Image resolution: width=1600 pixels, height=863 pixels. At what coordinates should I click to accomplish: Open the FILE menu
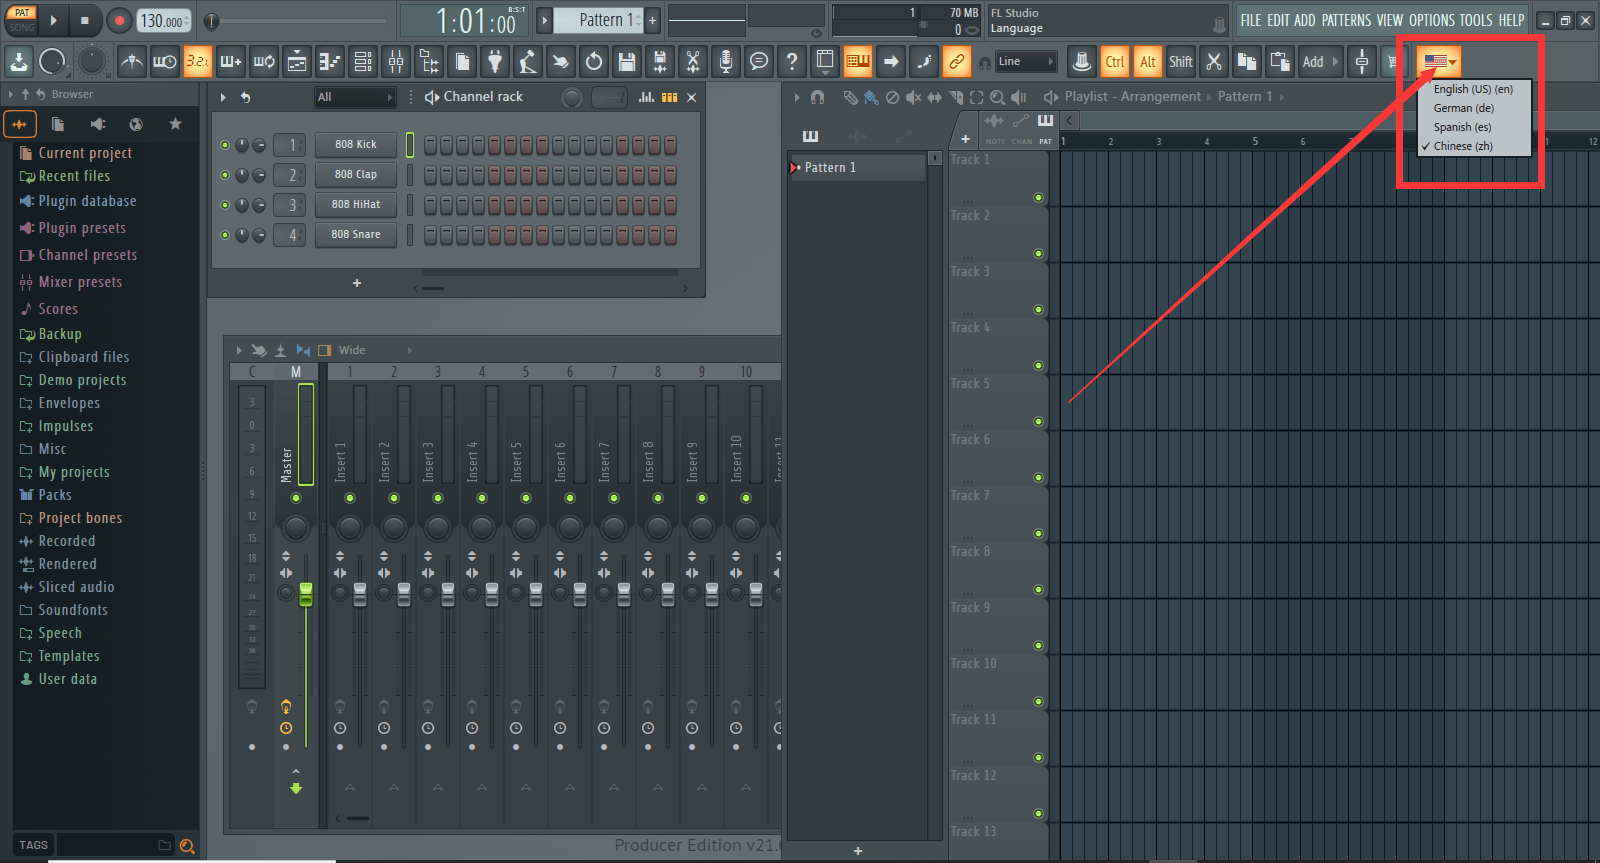pos(1251,20)
